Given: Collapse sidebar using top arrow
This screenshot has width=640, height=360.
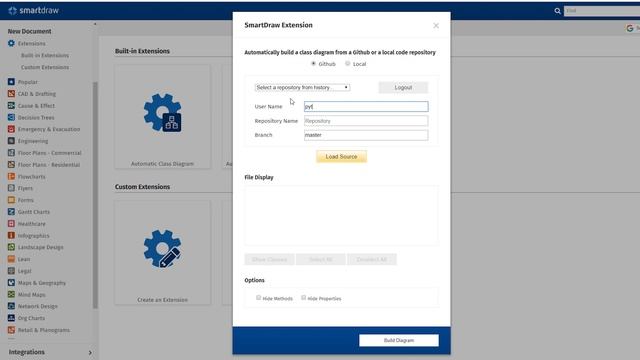Looking at the screenshot, I should pyautogui.click(x=95, y=24).
